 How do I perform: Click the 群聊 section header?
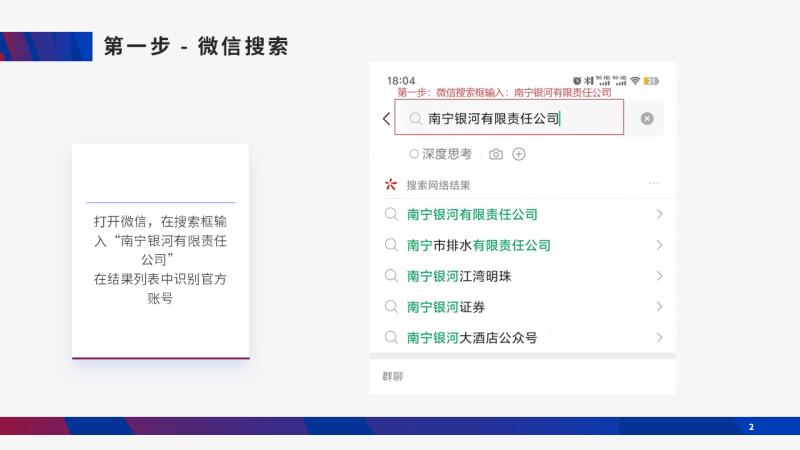pos(393,377)
